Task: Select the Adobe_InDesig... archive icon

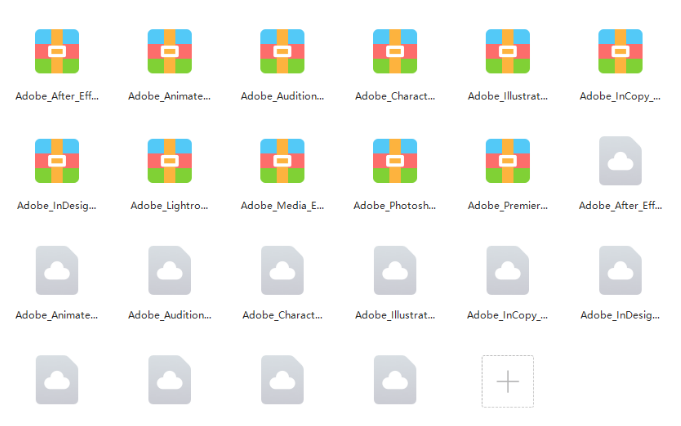Action: pos(57,161)
